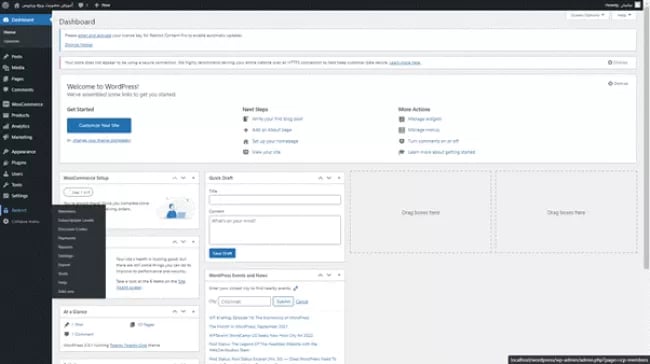Click icon beside Manage widgets
The image size is (650, 364).
401,119
